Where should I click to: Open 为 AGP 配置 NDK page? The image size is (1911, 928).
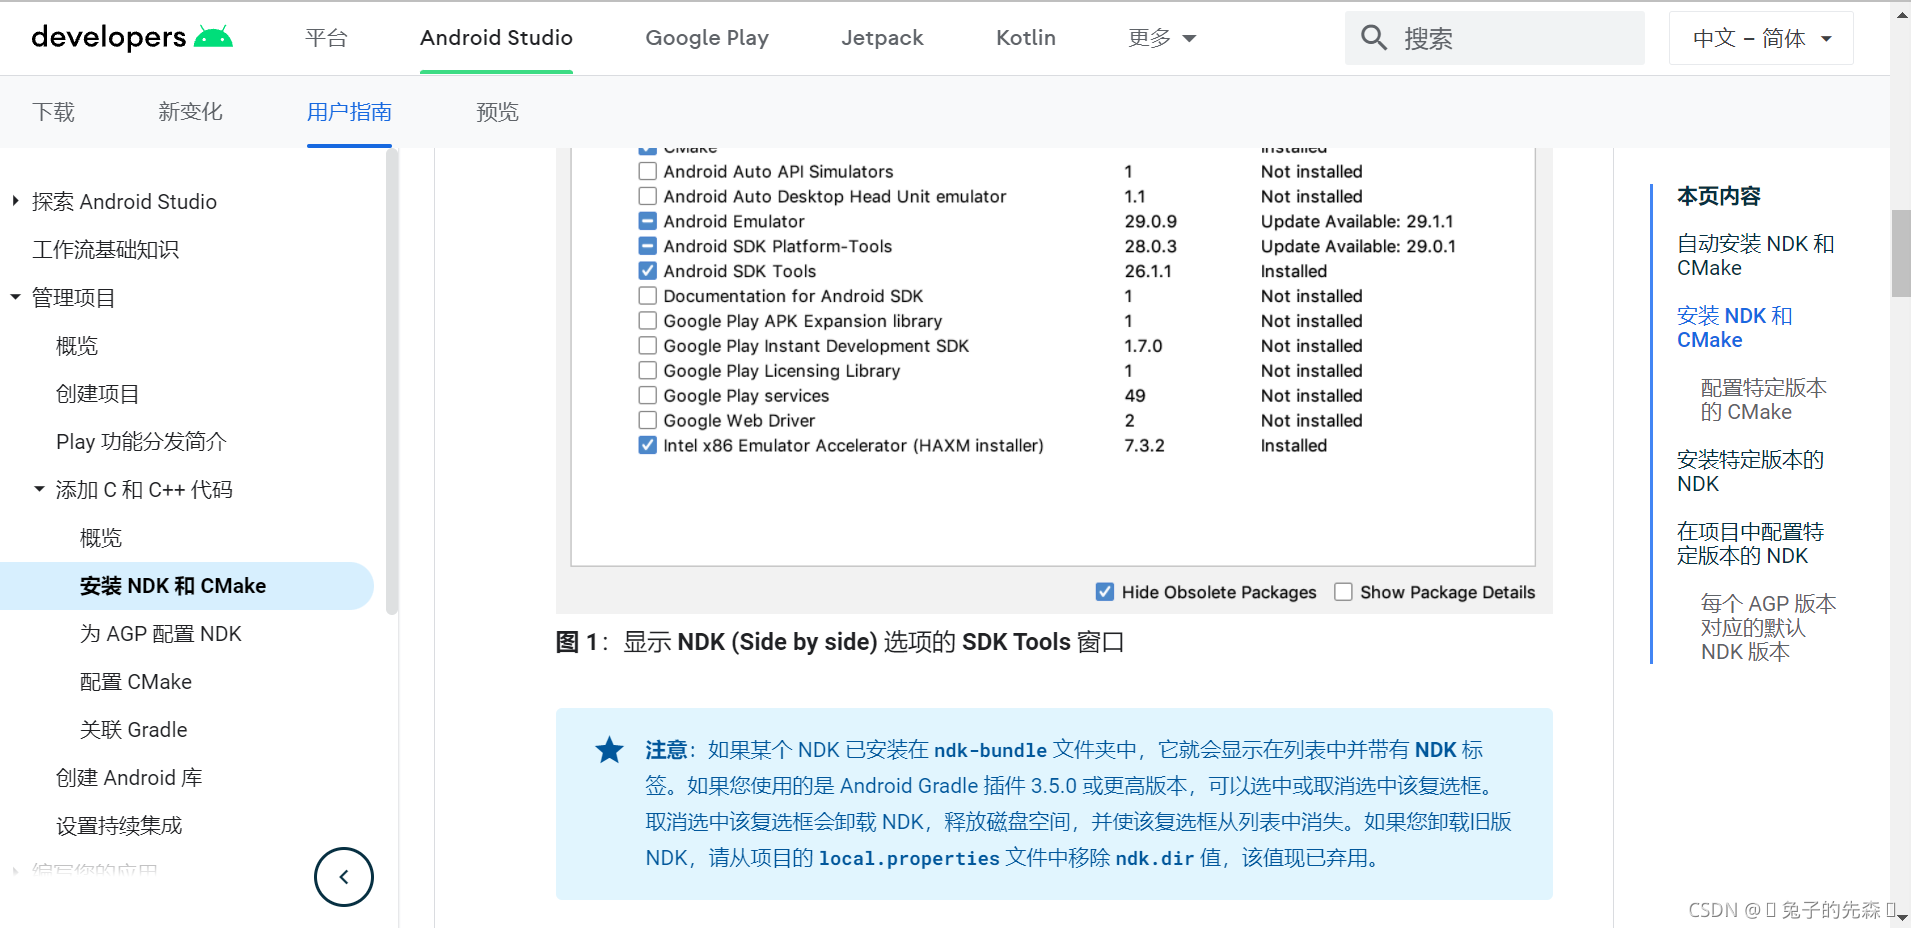161,634
